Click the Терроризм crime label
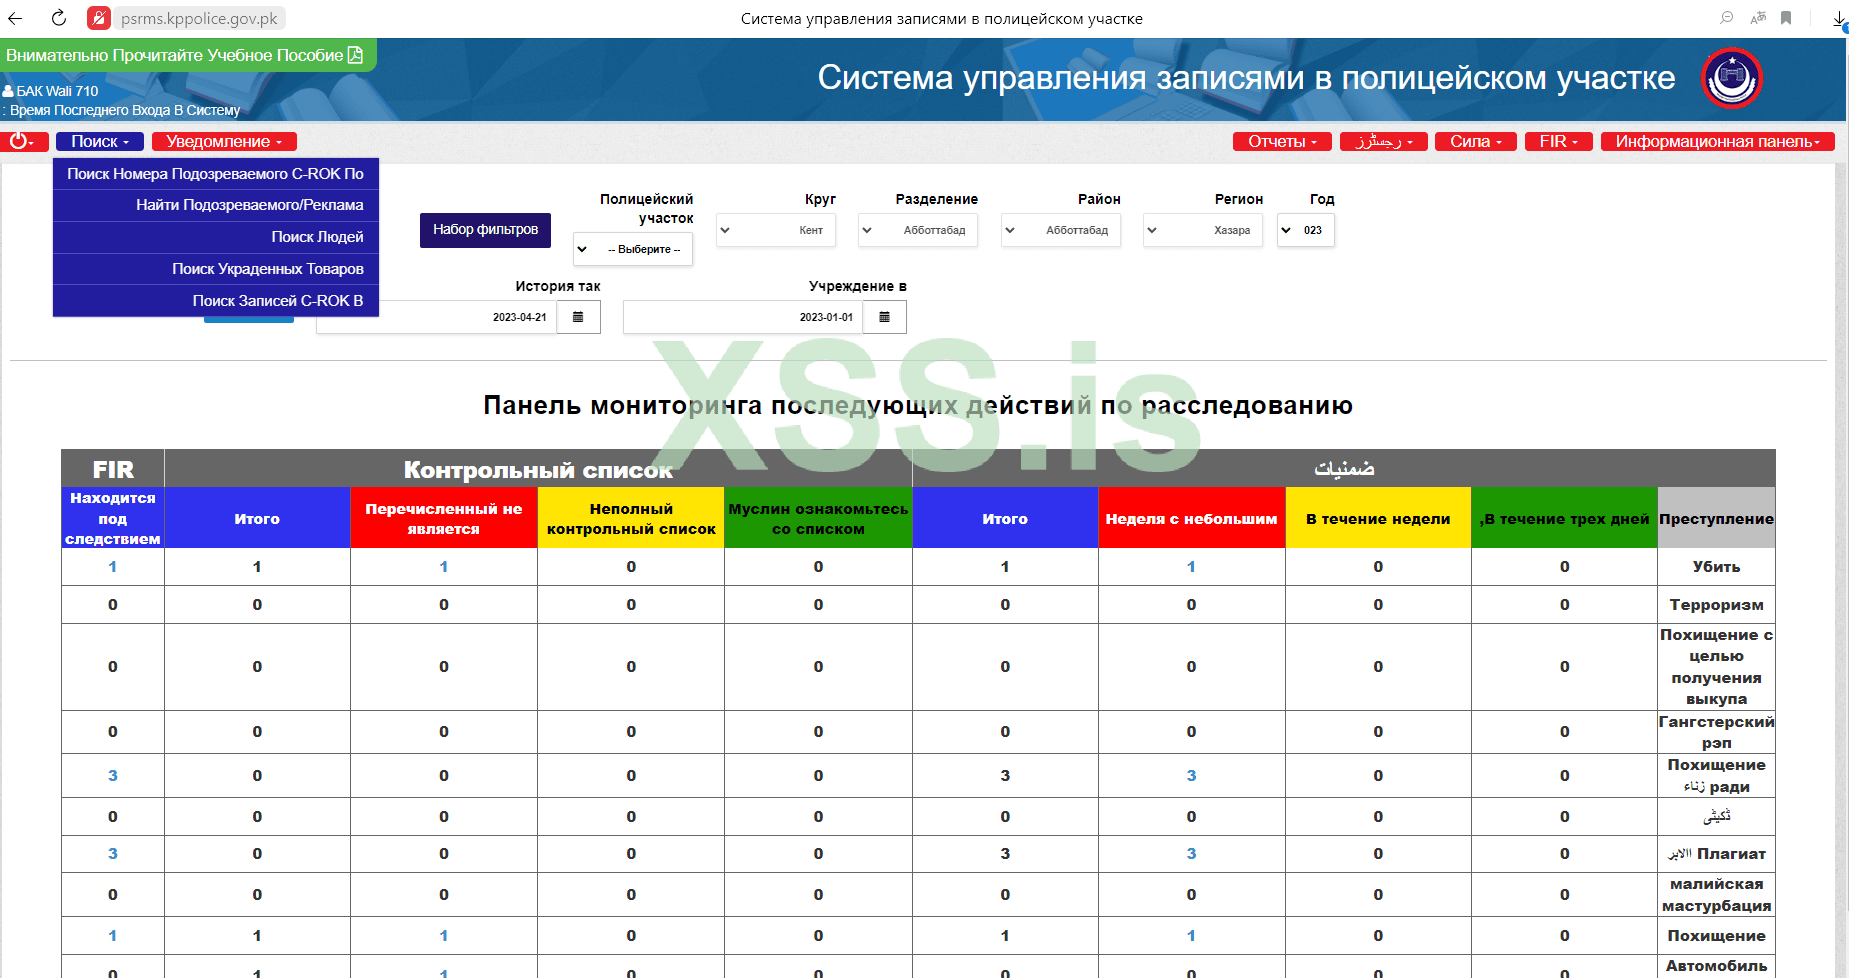The width and height of the screenshot is (1849, 978). pos(1716,605)
